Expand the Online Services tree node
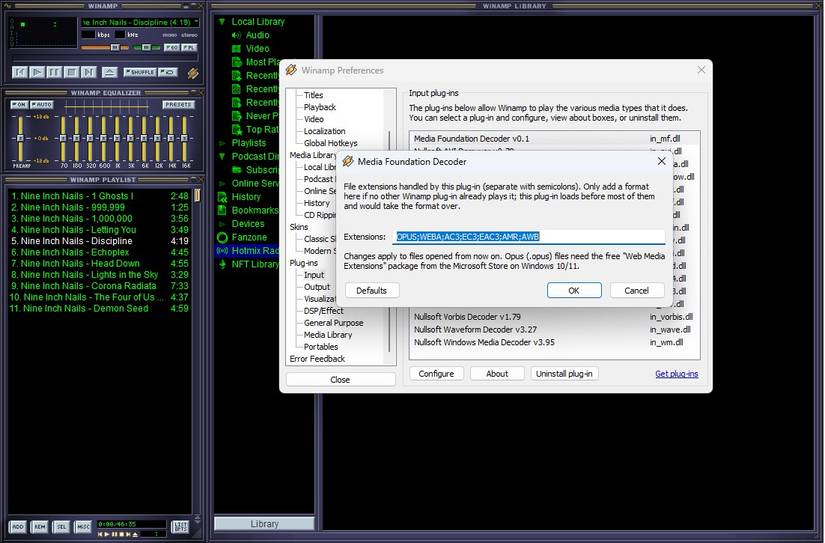This screenshot has height=543, width=825. pos(222,183)
